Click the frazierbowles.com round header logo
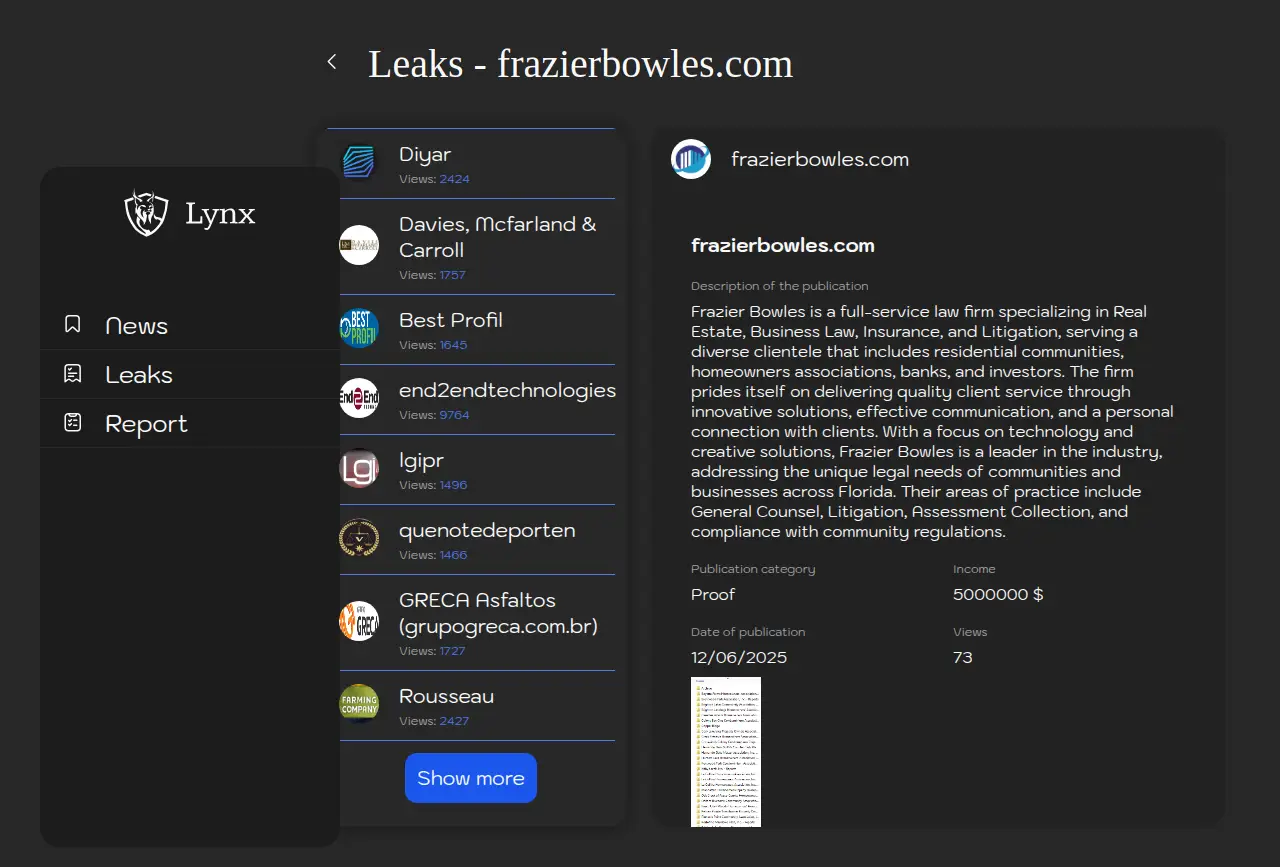 (691, 159)
